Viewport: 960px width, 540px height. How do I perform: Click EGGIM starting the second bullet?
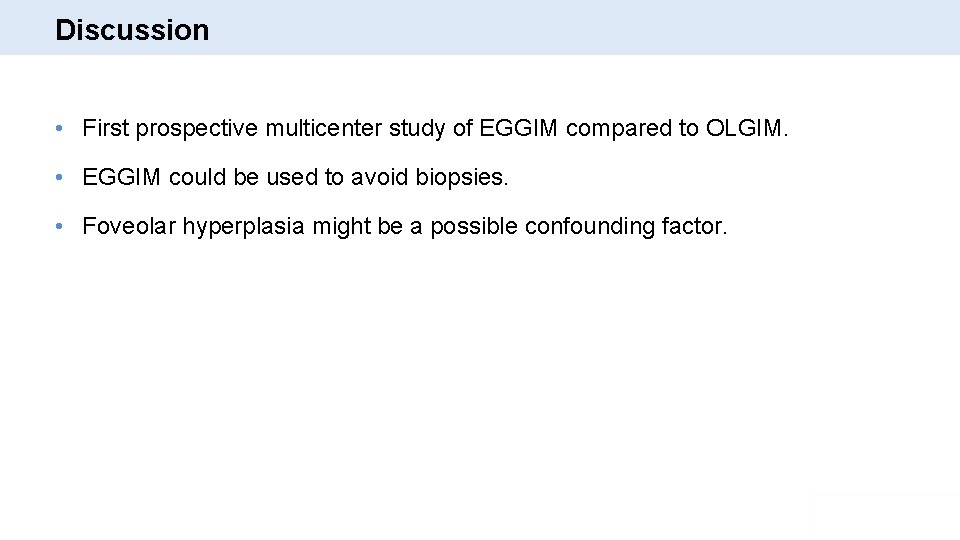[x=121, y=177]
